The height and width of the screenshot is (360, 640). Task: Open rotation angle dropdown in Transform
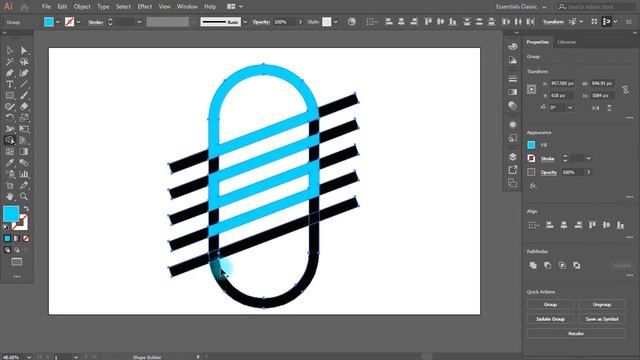tap(570, 108)
